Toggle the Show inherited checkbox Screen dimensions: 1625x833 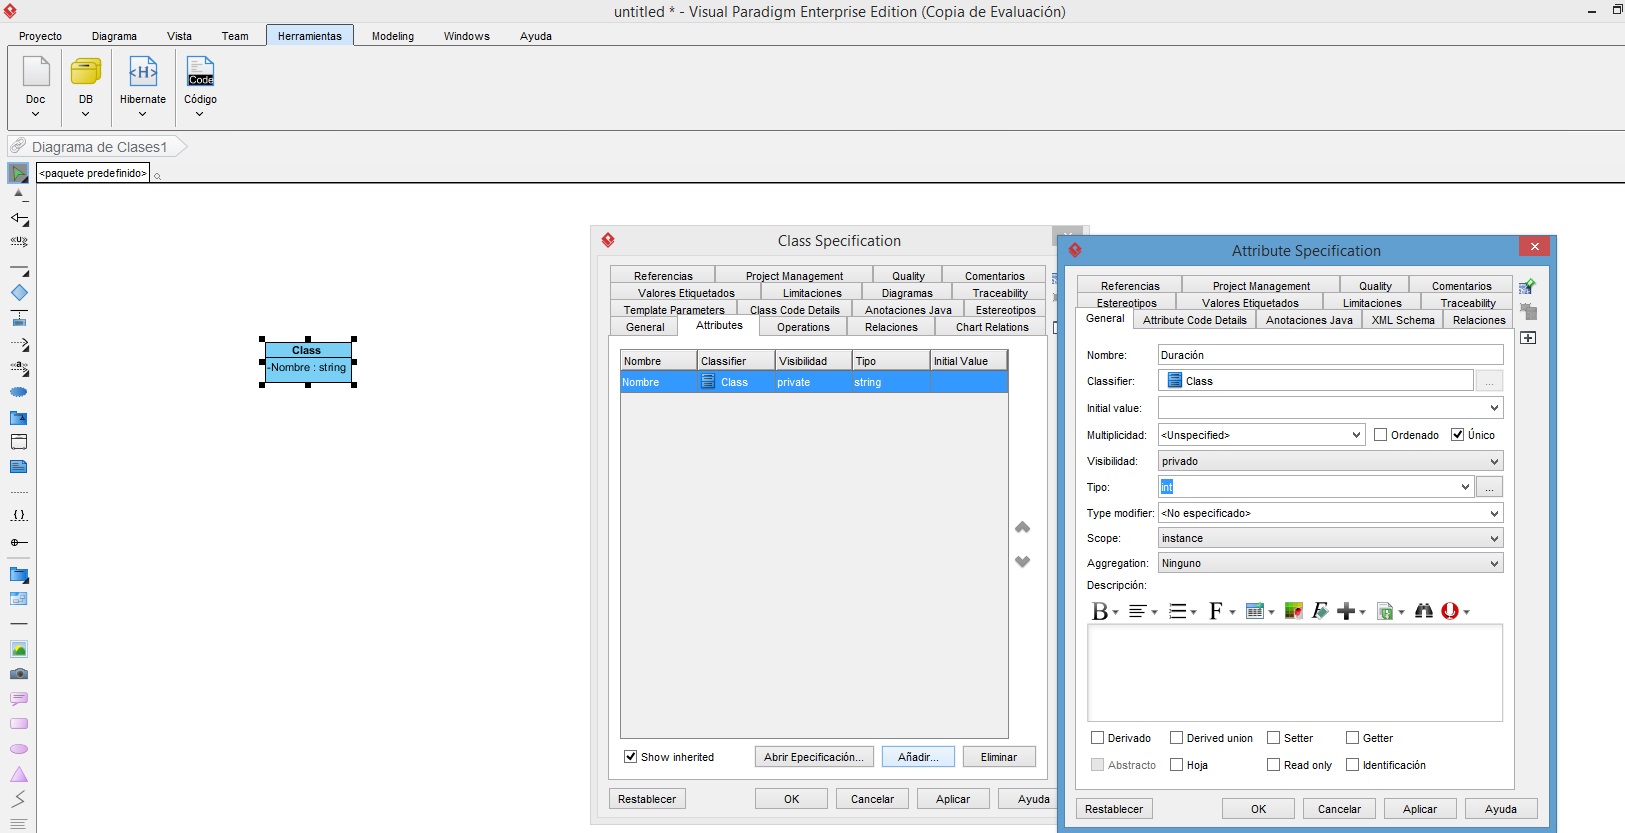[x=631, y=757]
